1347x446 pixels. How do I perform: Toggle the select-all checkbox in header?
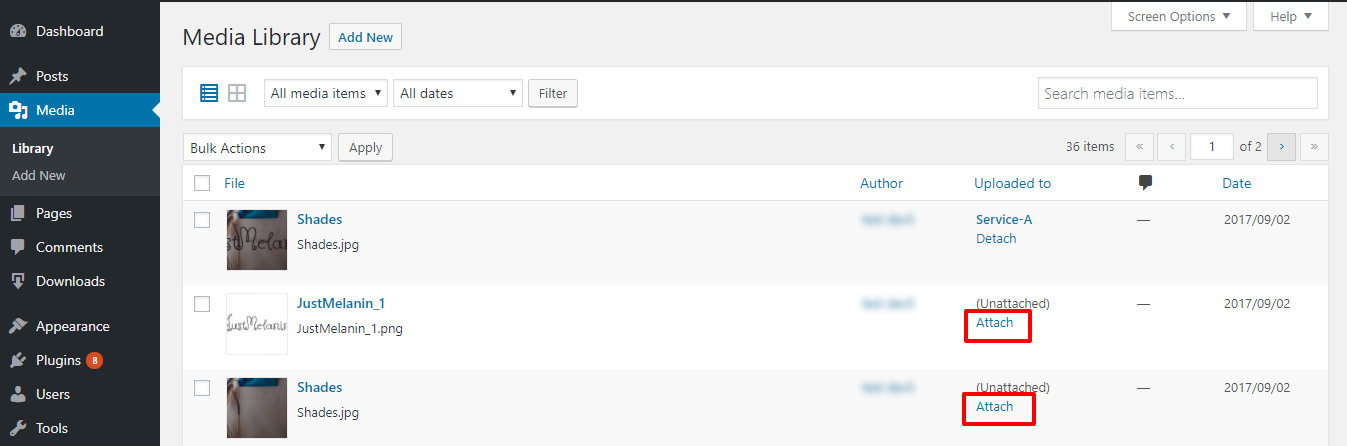[x=202, y=183]
